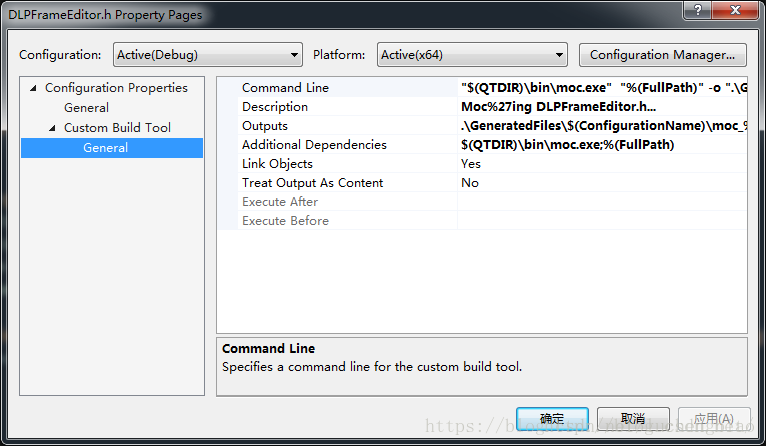The height and width of the screenshot is (446, 766).
Task: Collapse the Custom Build Tool node arrow
Action: [52, 128]
